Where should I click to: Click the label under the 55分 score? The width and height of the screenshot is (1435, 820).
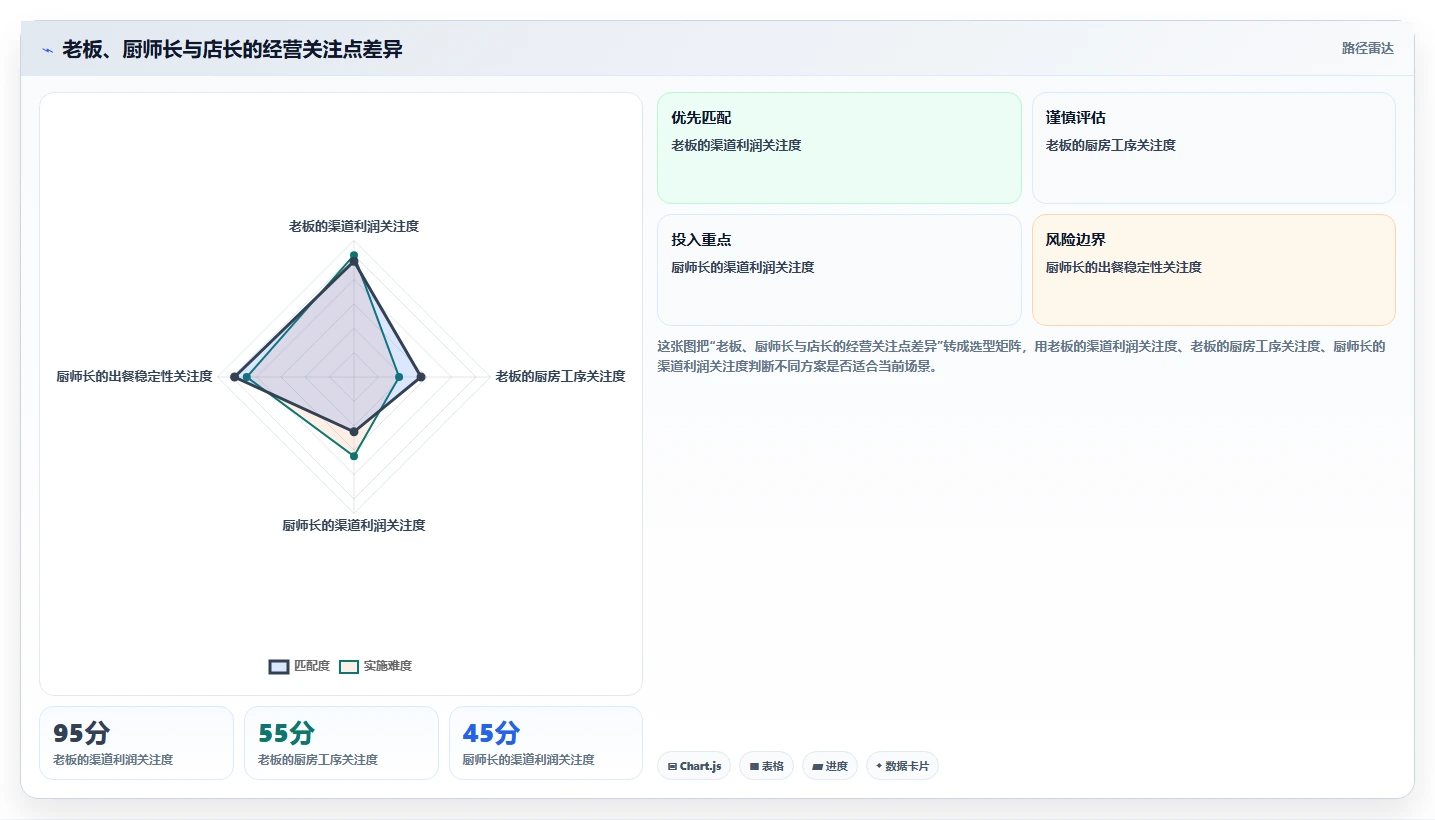coord(318,760)
